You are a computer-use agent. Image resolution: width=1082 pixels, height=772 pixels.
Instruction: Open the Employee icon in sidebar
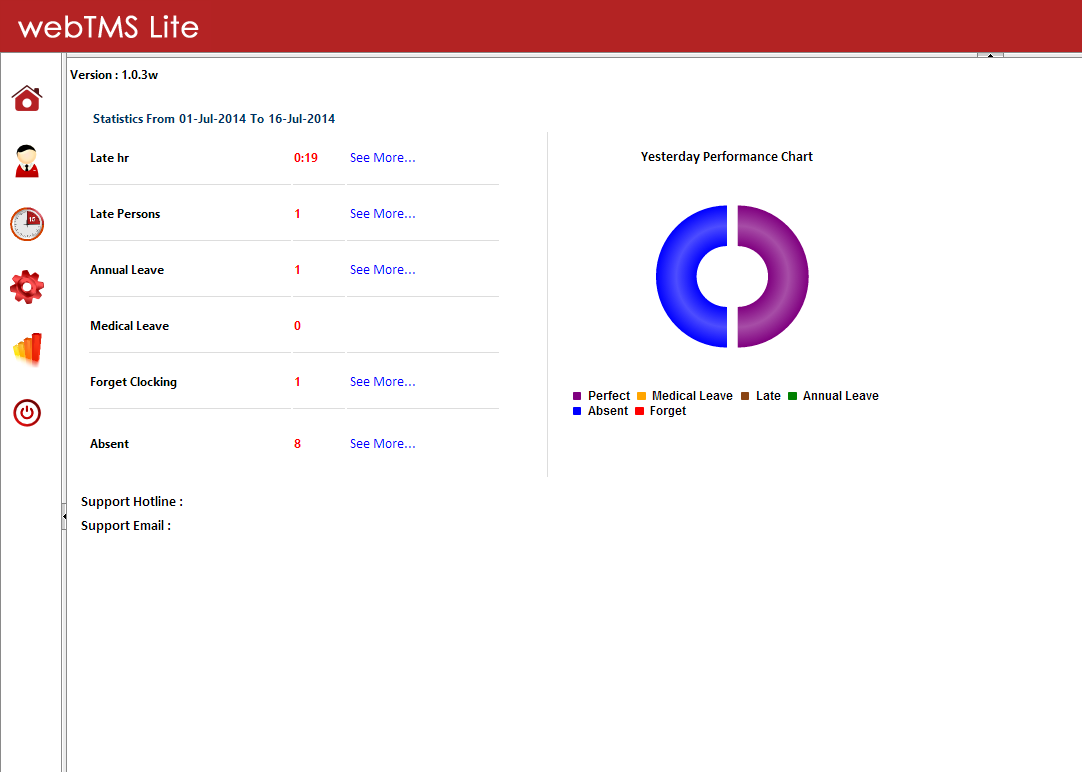[27, 161]
